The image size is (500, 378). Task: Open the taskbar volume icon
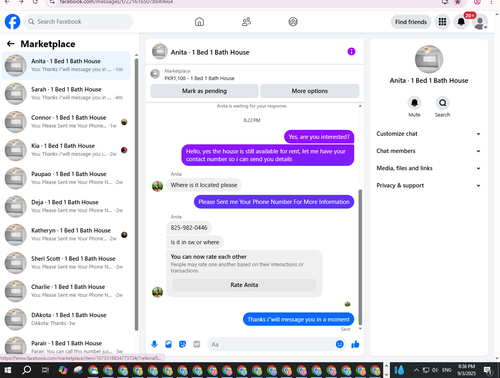coord(435,370)
